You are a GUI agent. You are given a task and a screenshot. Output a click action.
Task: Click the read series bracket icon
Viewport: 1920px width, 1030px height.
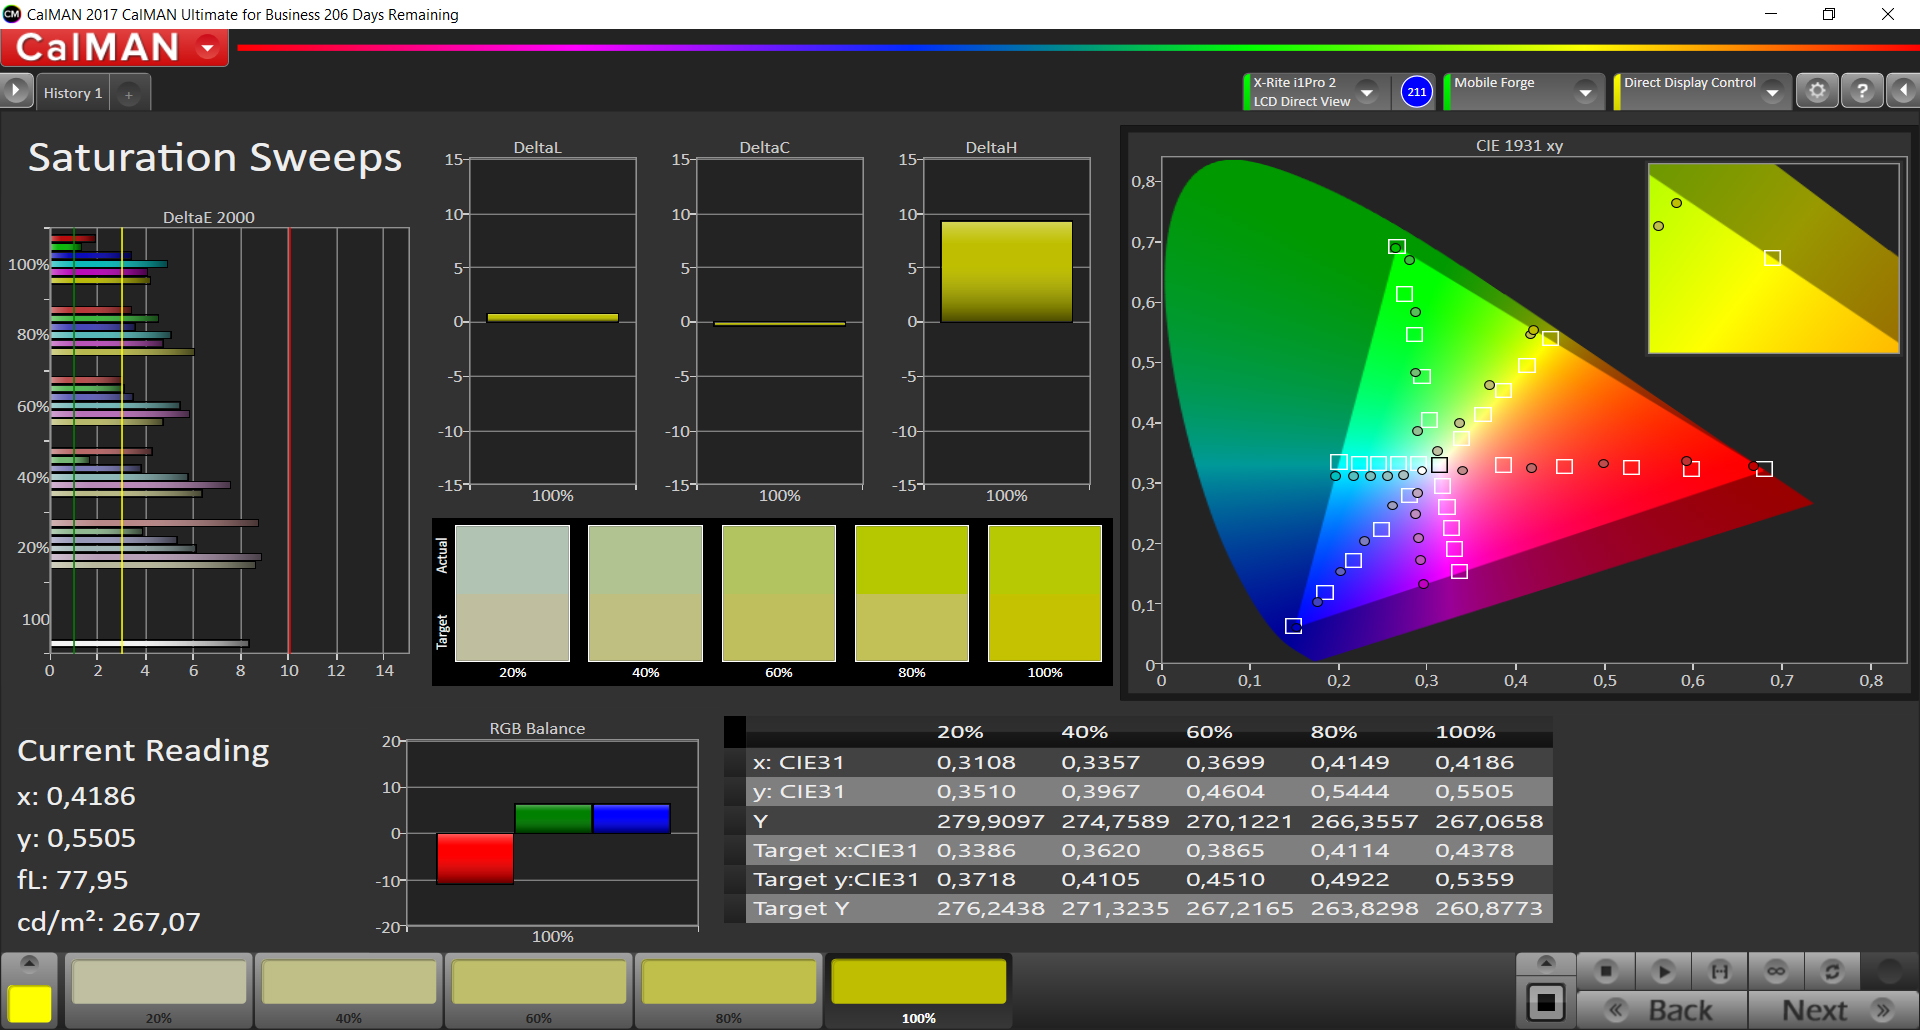pos(1720,971)
